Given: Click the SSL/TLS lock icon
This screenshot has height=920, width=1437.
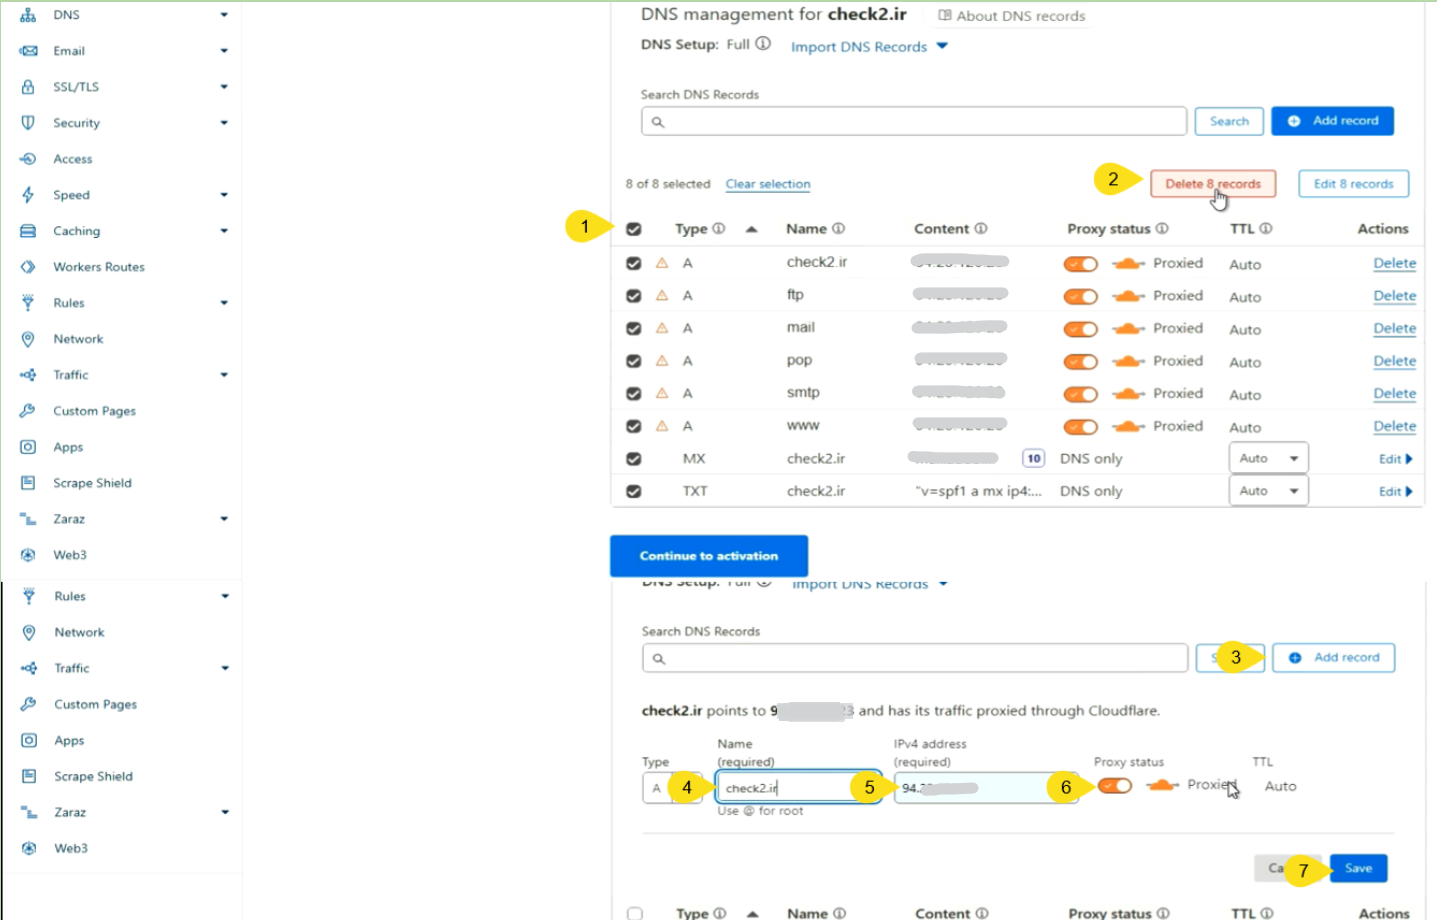Looking at the screenshot, I should (x=28, y=87).
